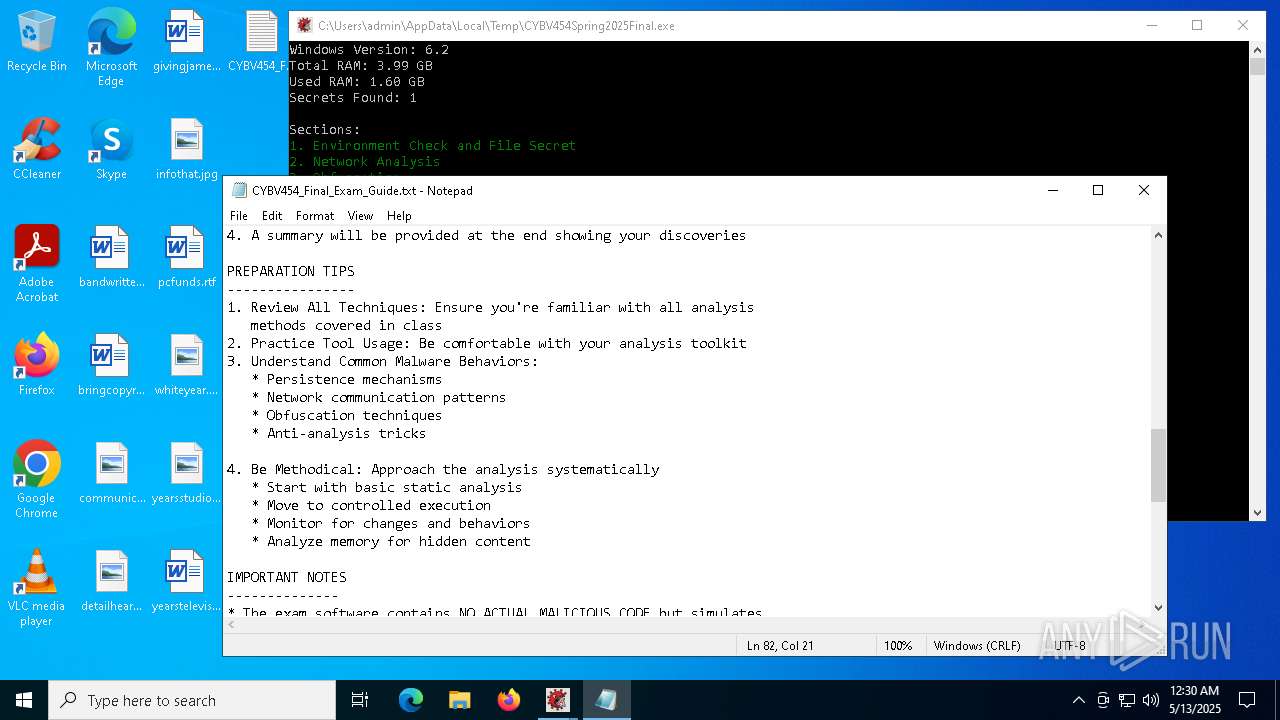1280x720 pixels.
Task: Select communic image file icon
Action: tap(111, 474)
